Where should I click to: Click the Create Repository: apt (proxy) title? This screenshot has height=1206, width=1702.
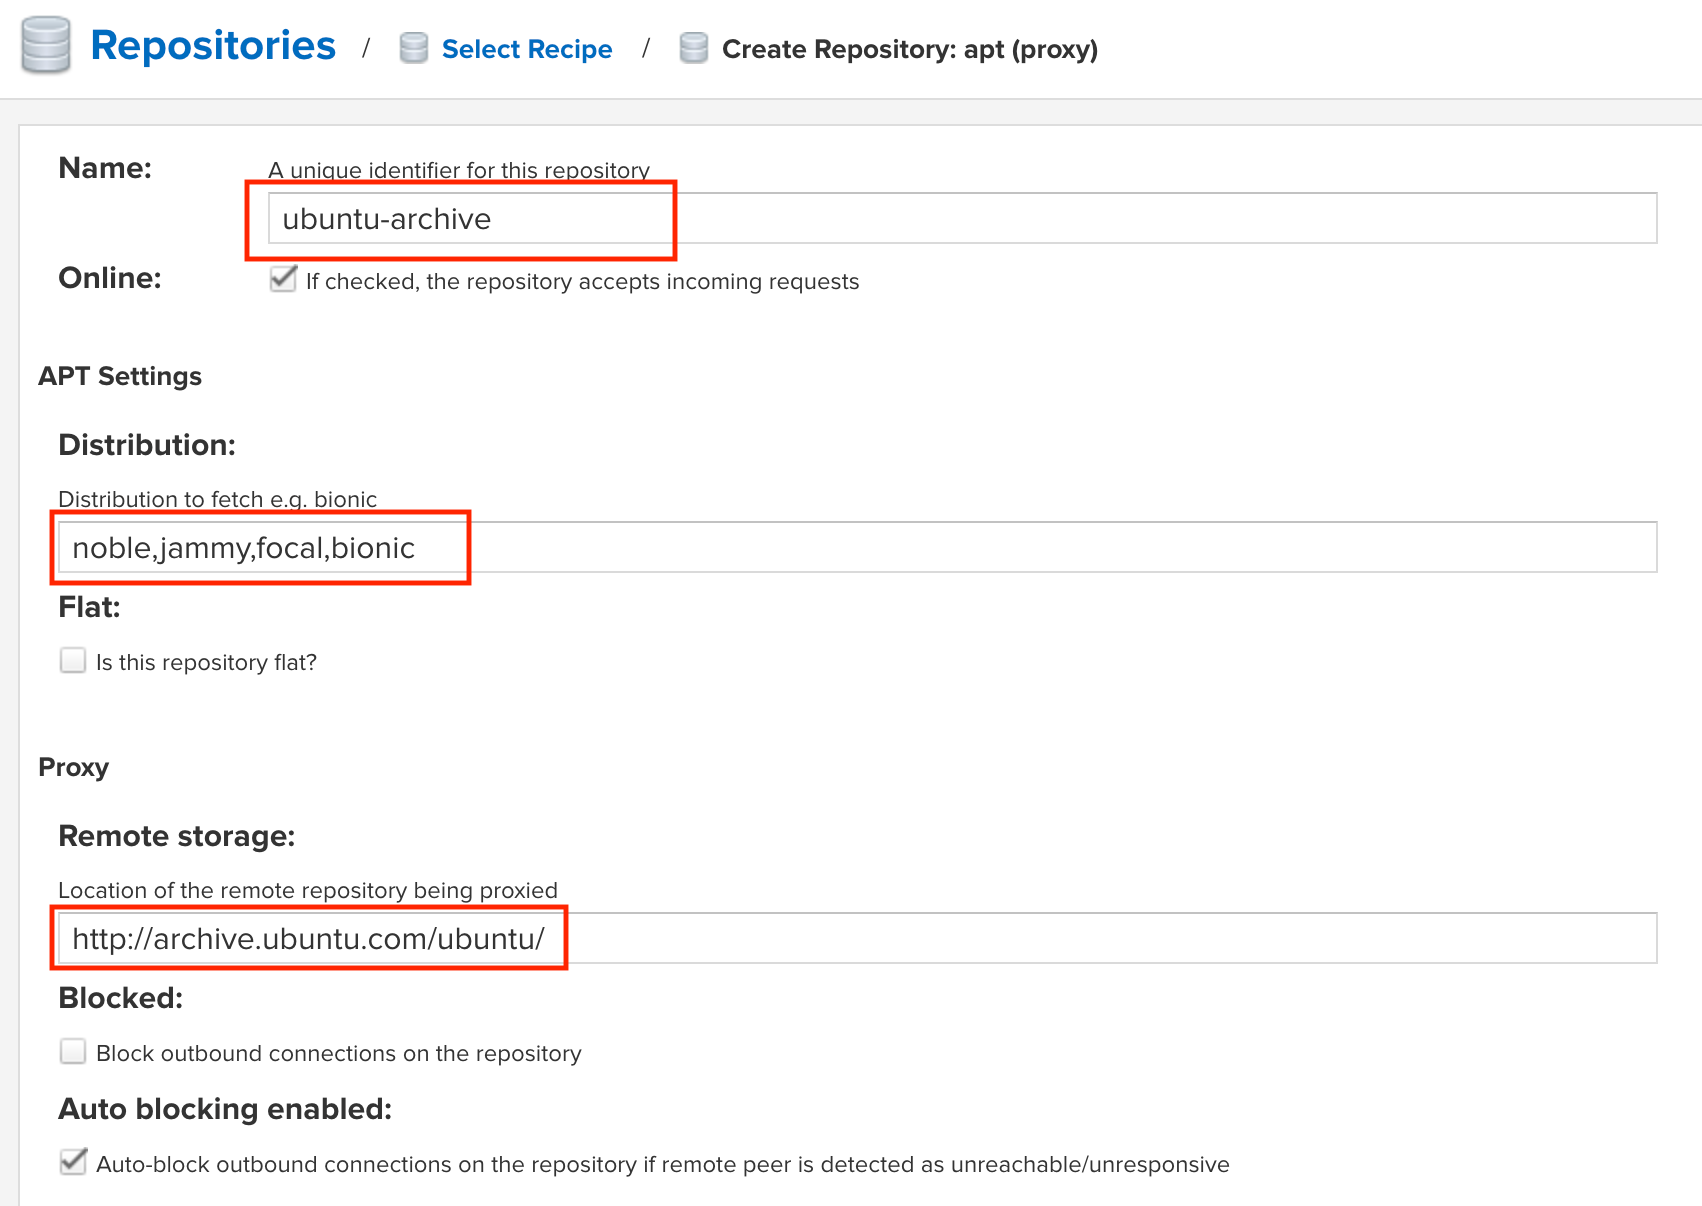pyautogui.click(x=909, y=49)
